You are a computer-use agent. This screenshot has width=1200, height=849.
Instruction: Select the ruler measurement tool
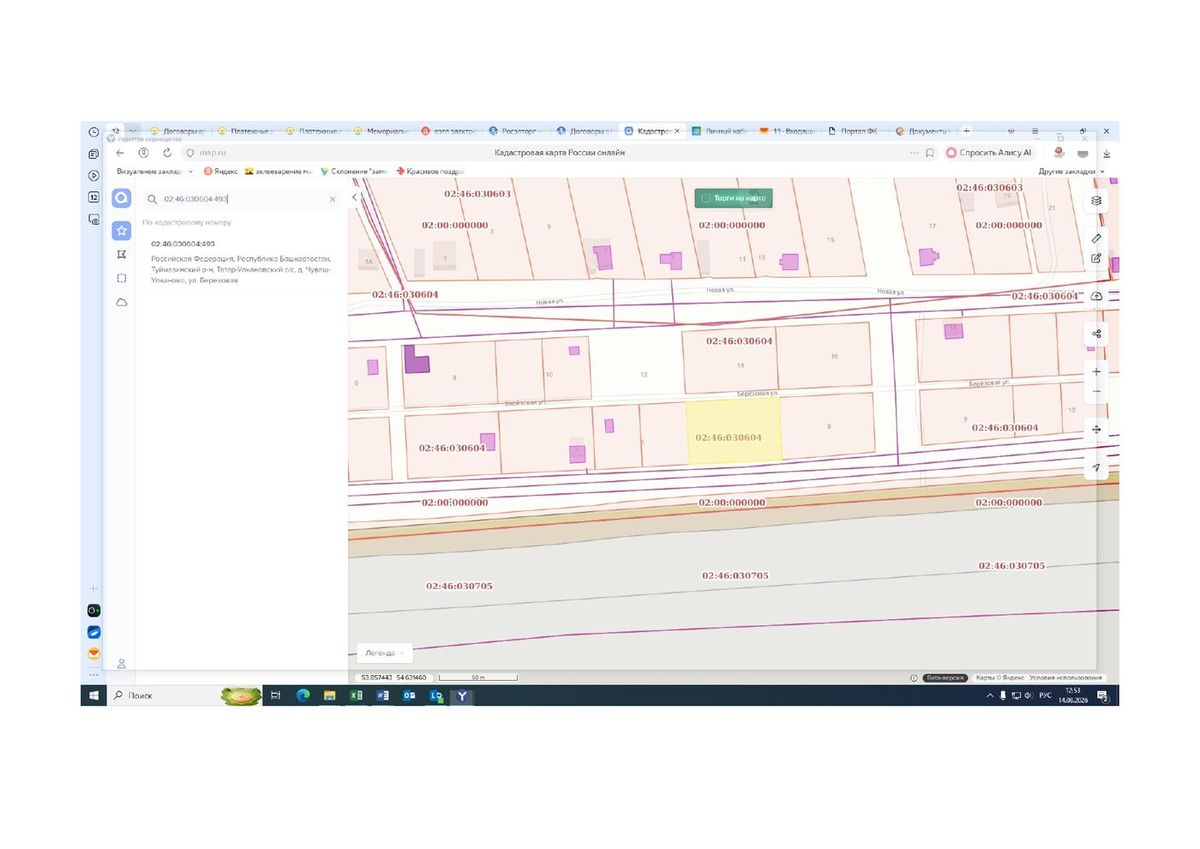1097,239
